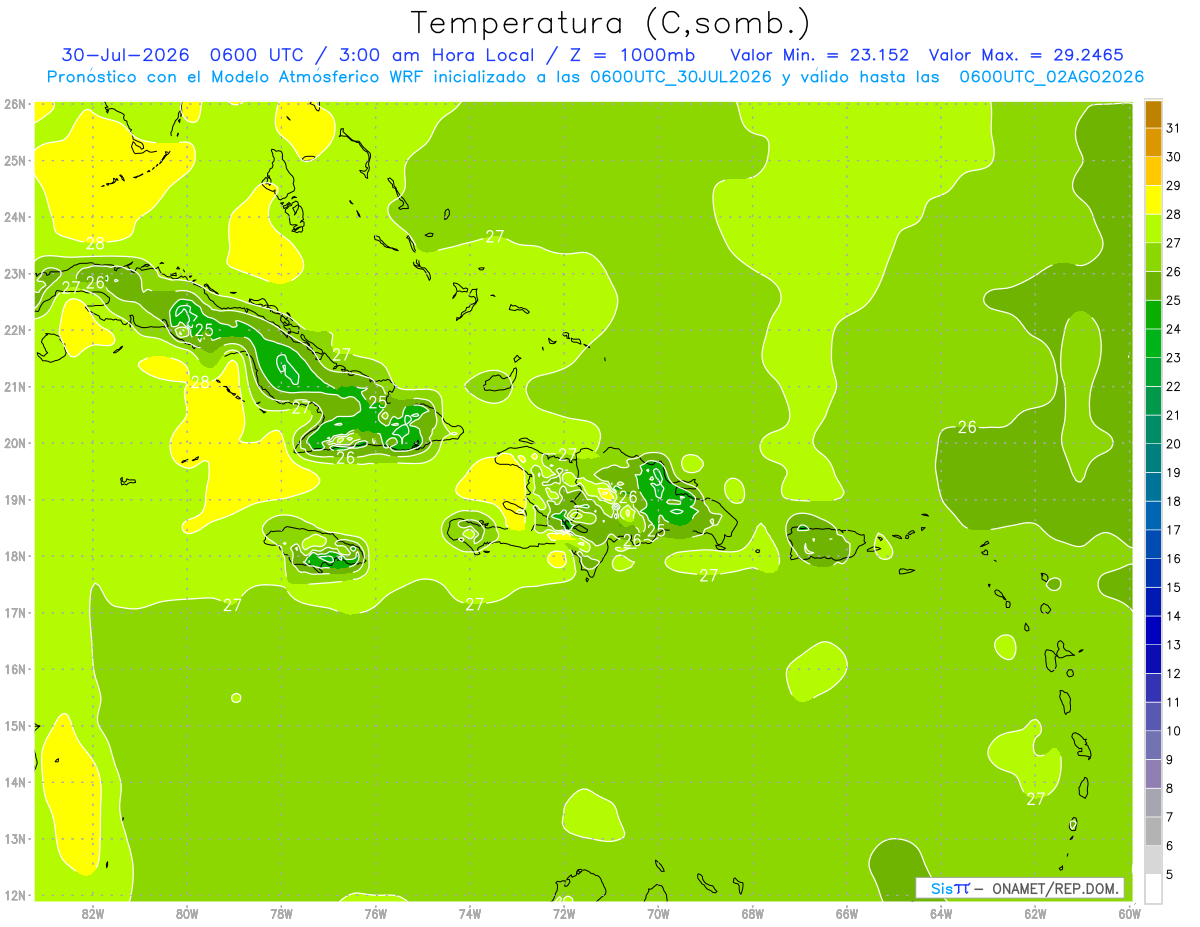Select the 80W longitude axis label
This screenshot has width=1200, height=927.
coord(187,913)
